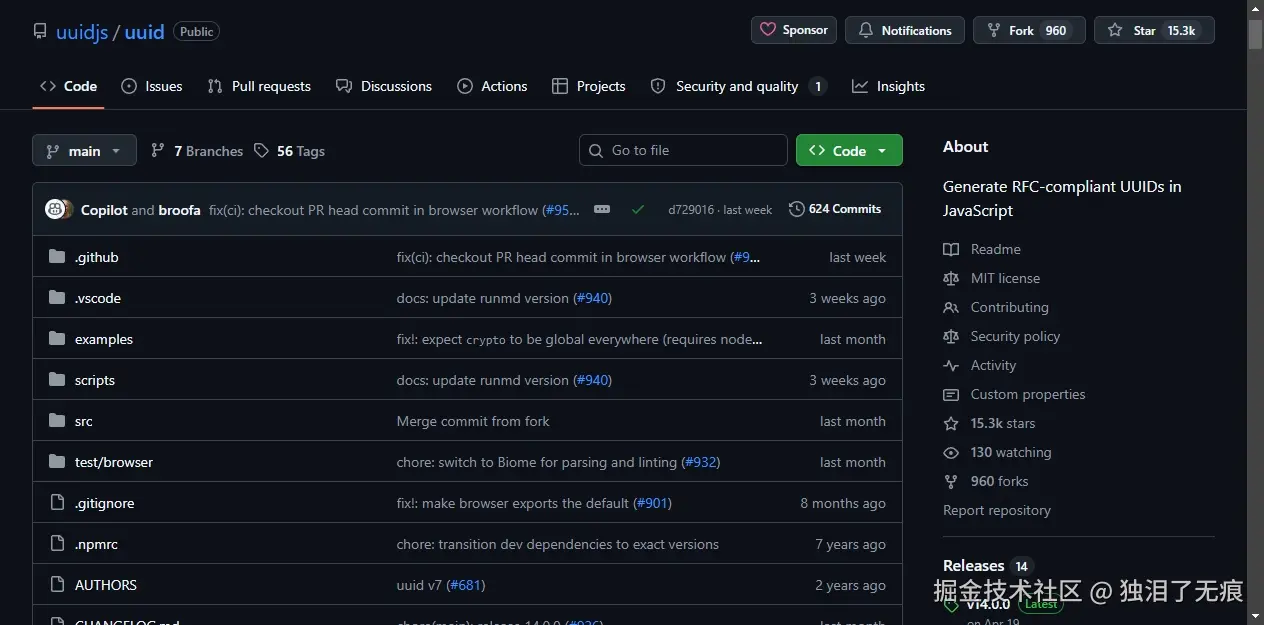Image resolution: width=1264 pixels, height=625 pixels.
Task: Open the 7 Branches link
Action: (197, 151)
